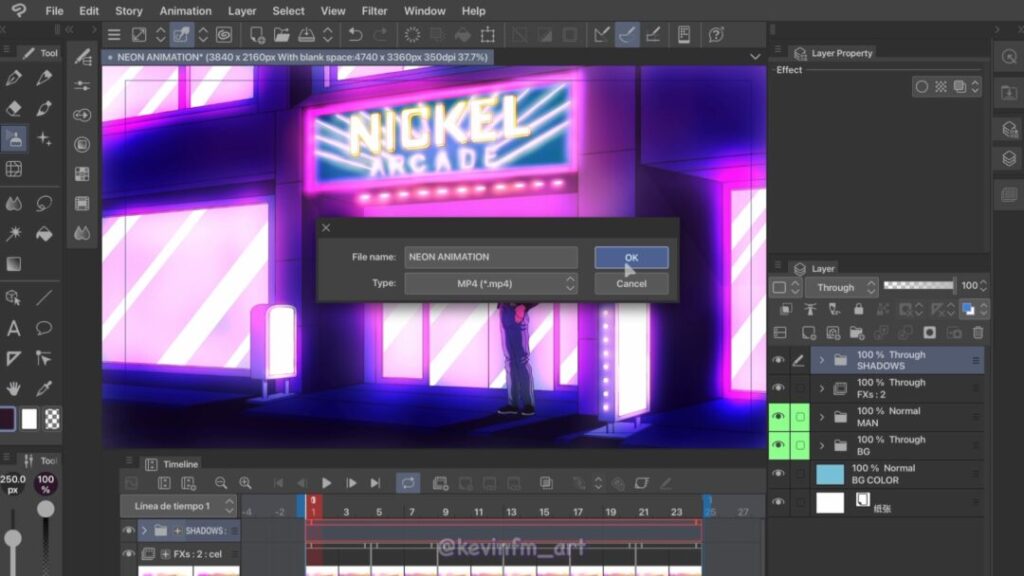
Task: Select the Text tool
Action: [x=14, y=328]
